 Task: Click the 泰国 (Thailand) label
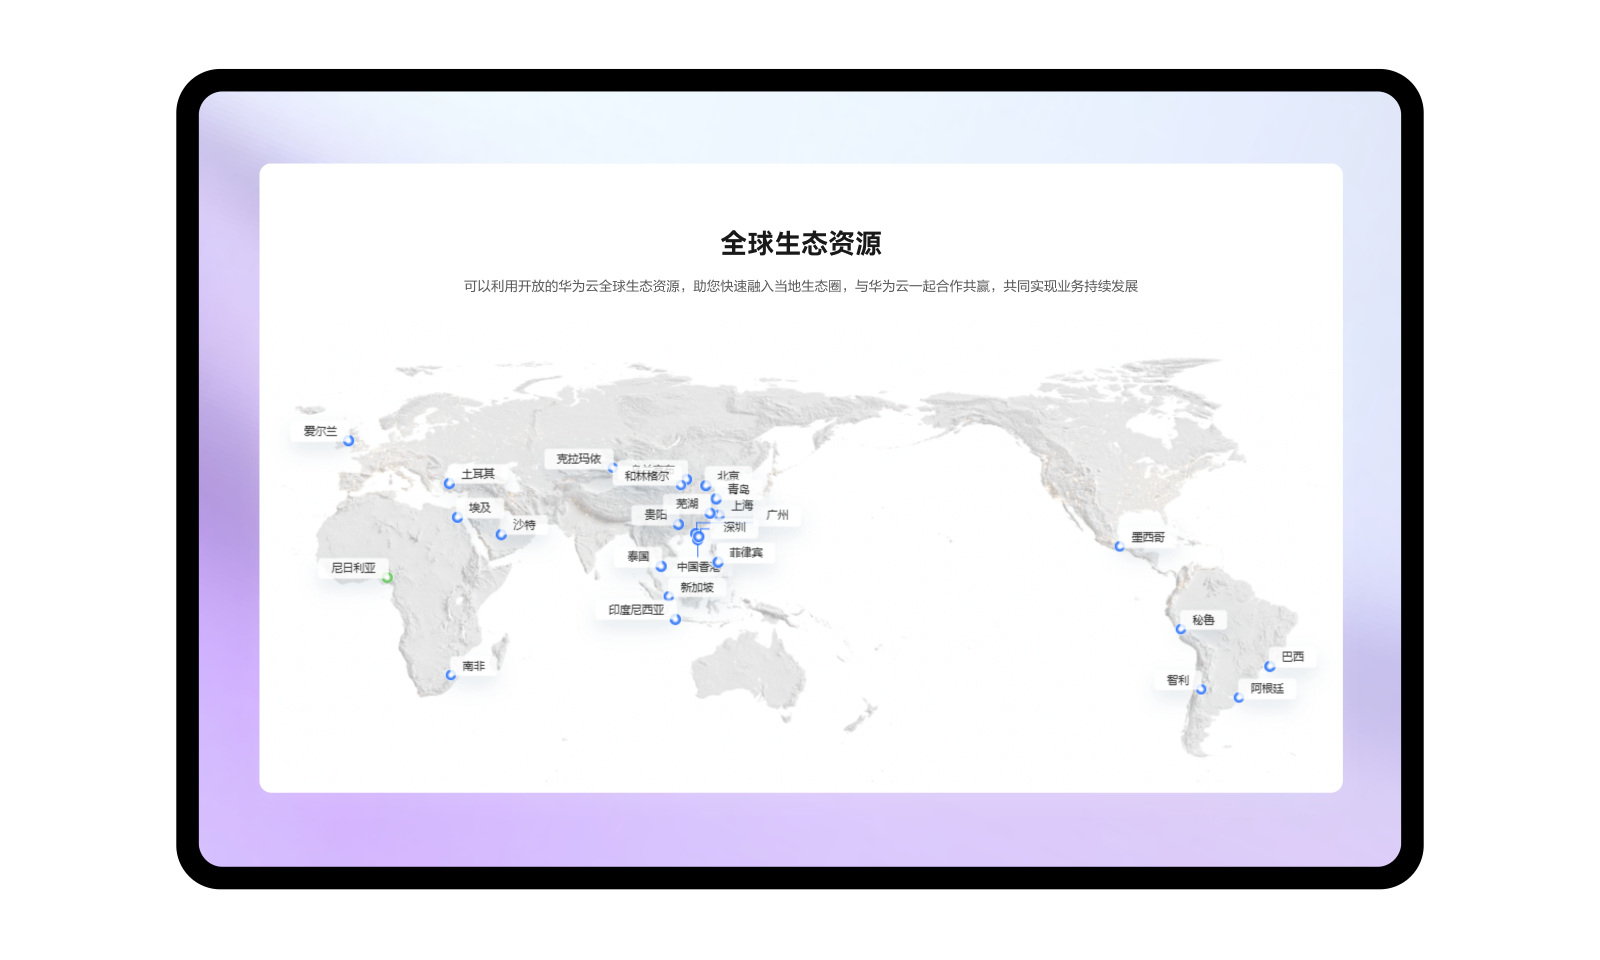[x=638, y=556]
